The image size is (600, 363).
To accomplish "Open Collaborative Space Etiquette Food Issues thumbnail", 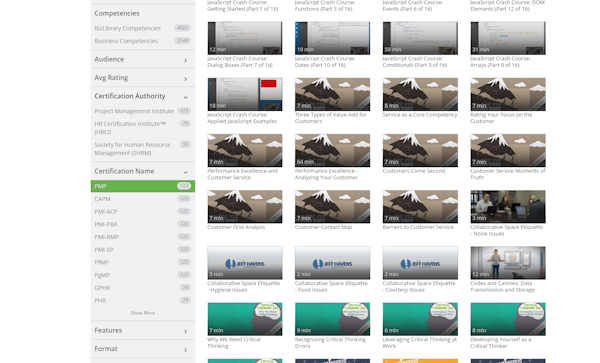I will click(332, 263).
